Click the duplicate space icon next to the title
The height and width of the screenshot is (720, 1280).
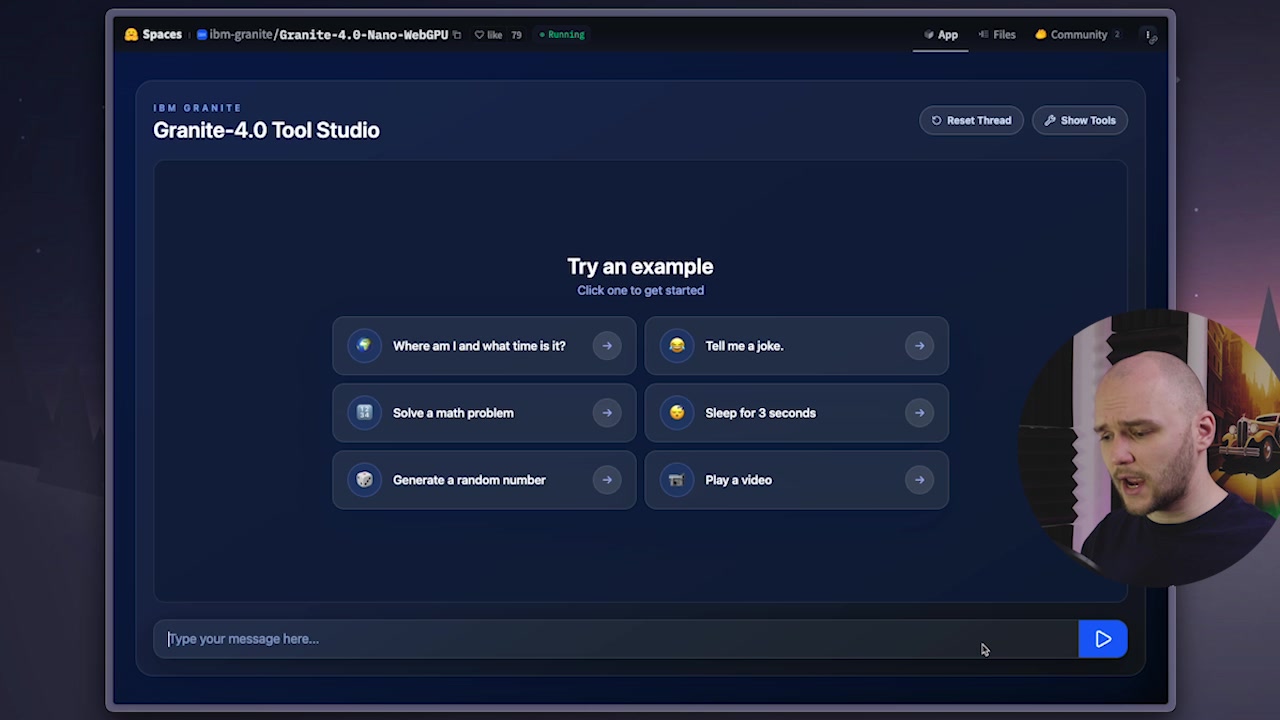pyautogui.click(x=457, y=34)
